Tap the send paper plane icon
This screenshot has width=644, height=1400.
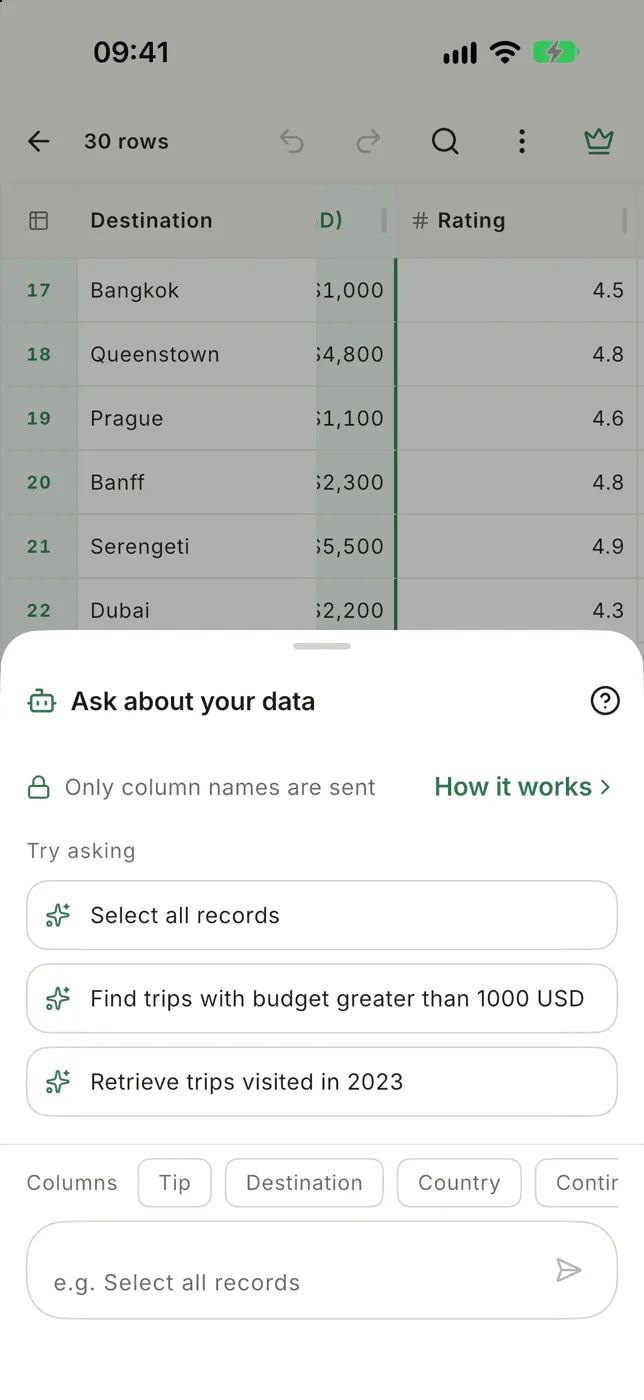tap(568, 1270)
